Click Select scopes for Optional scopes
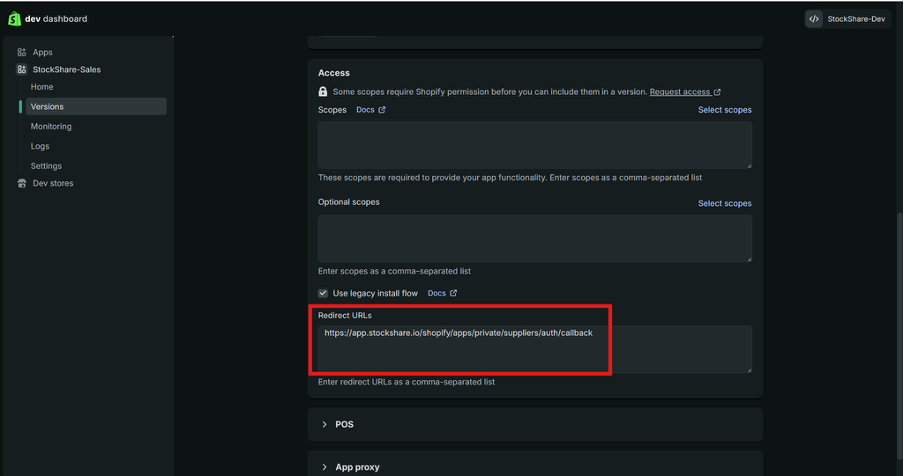904x476 pixels. pyautogui.click(x=724, y=203)
